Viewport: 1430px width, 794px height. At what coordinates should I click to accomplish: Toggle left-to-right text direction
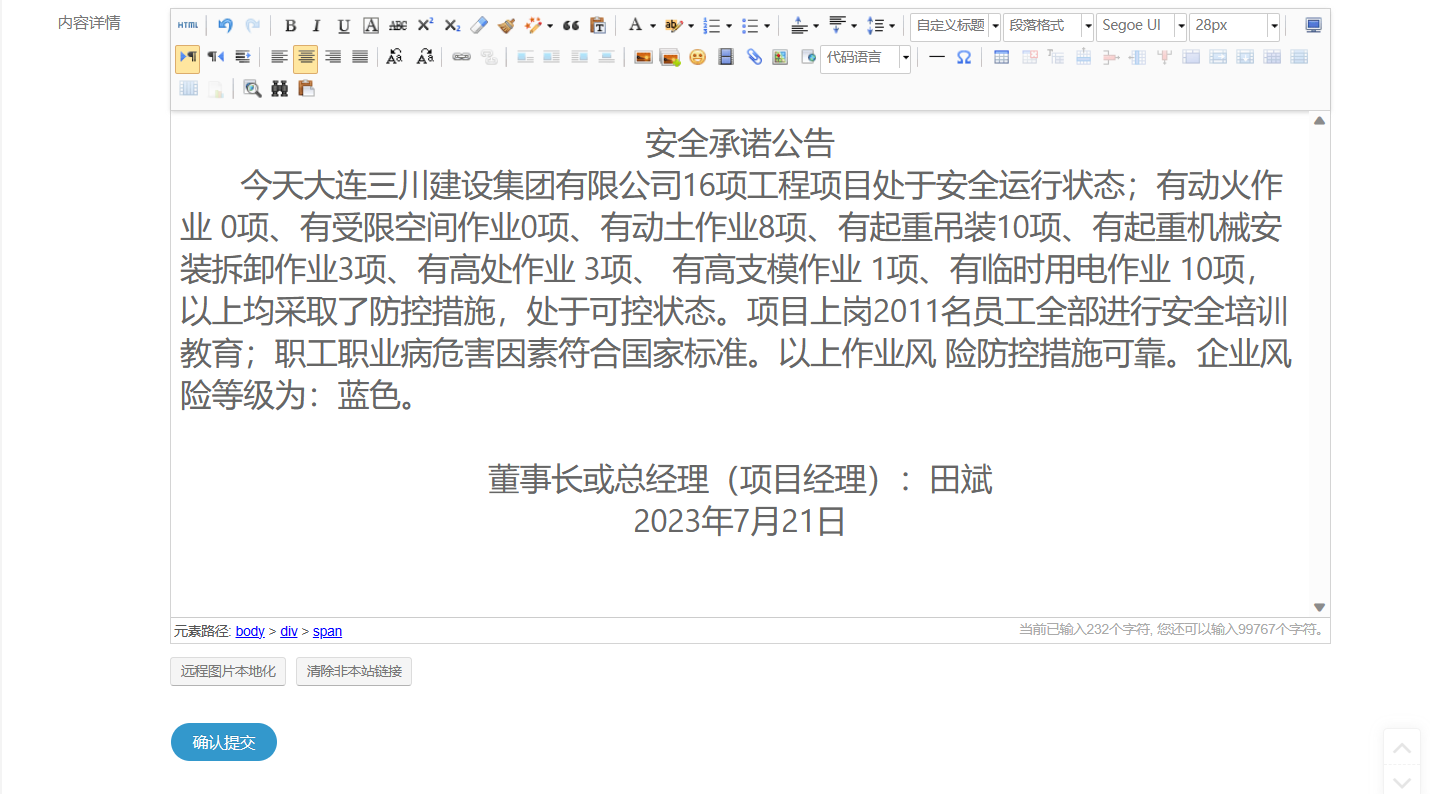pyautogui.click(x=188, y=57)
